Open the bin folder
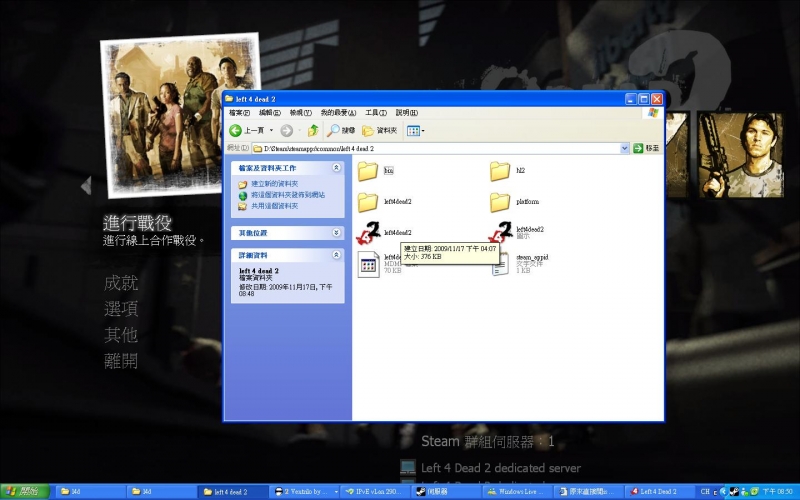 click(x=368, y=171)
